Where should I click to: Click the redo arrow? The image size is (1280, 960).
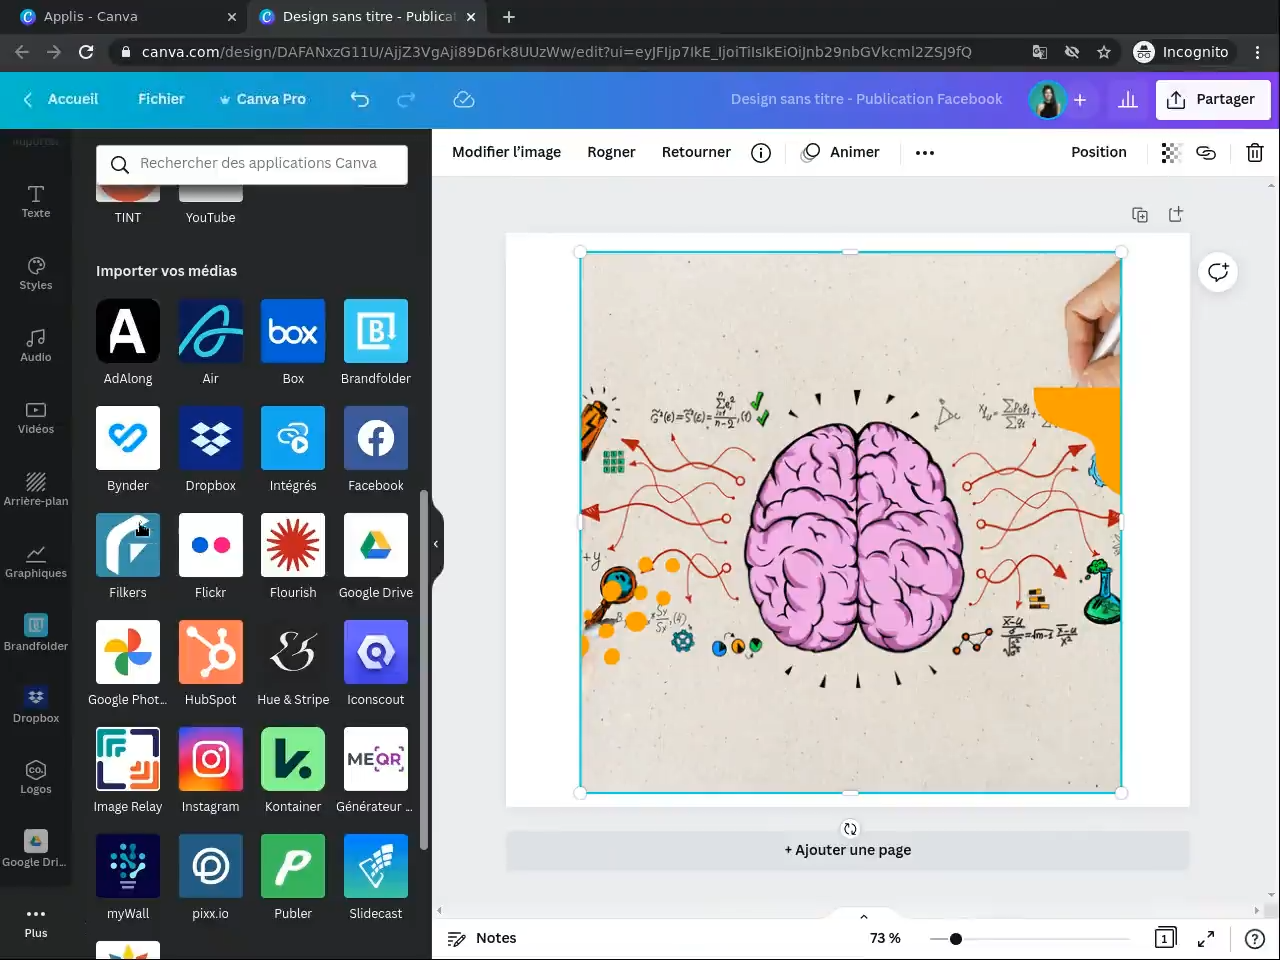pos(406,99)
